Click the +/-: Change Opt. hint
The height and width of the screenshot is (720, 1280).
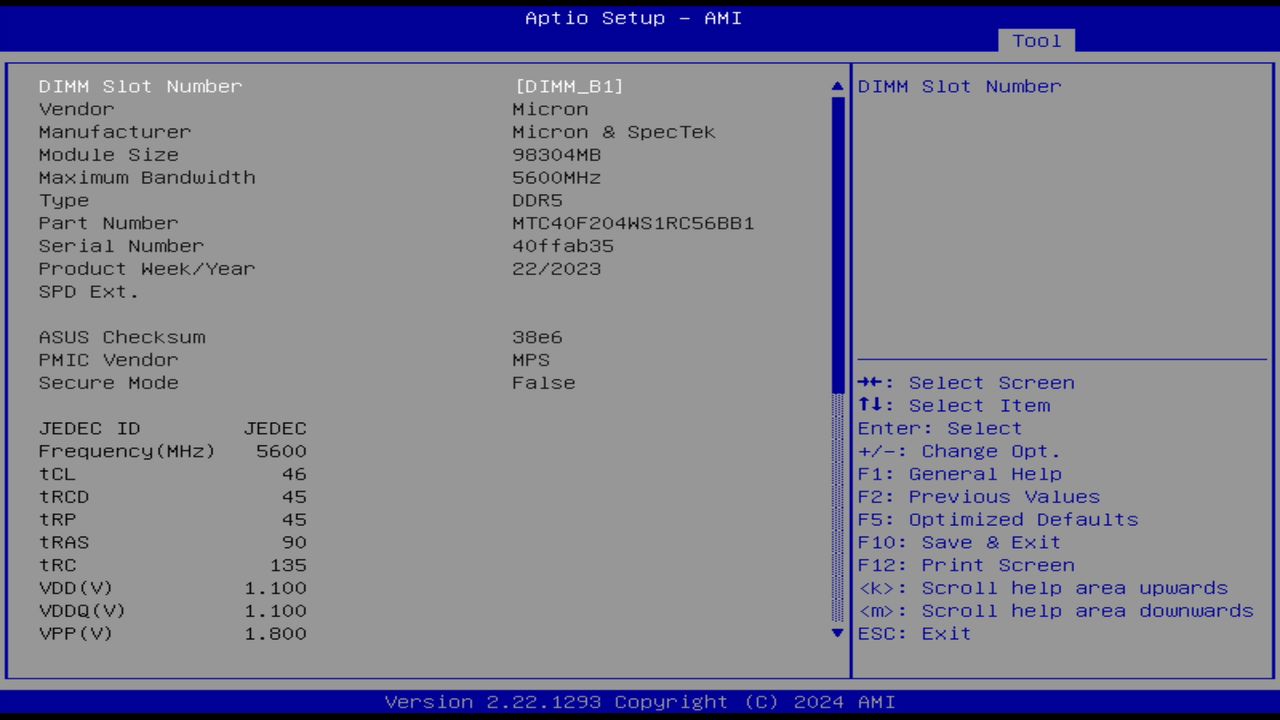(x=960, y=451)
